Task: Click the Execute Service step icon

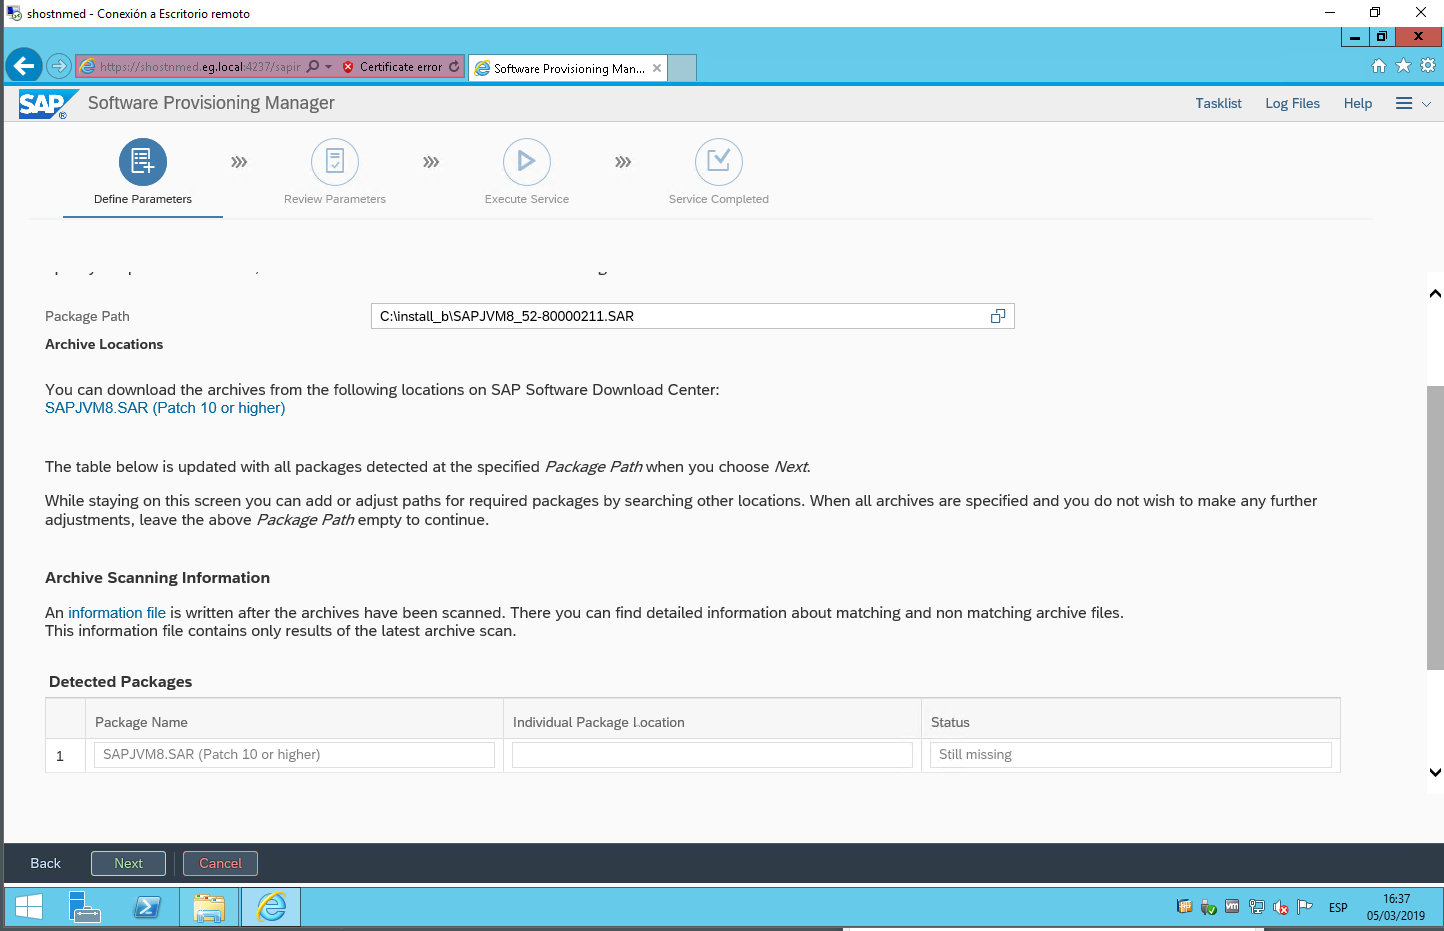Action: (527, 162)
